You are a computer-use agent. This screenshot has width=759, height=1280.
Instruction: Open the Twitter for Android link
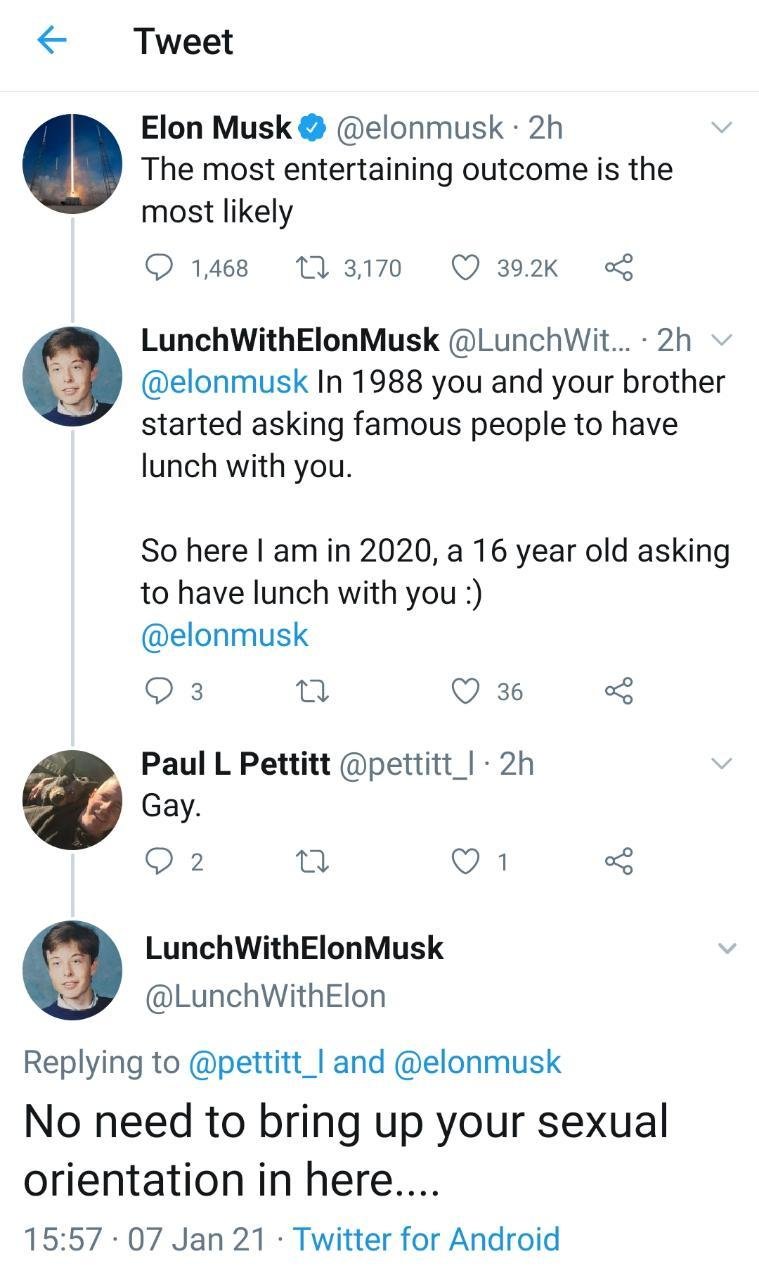click(426, 1239)
